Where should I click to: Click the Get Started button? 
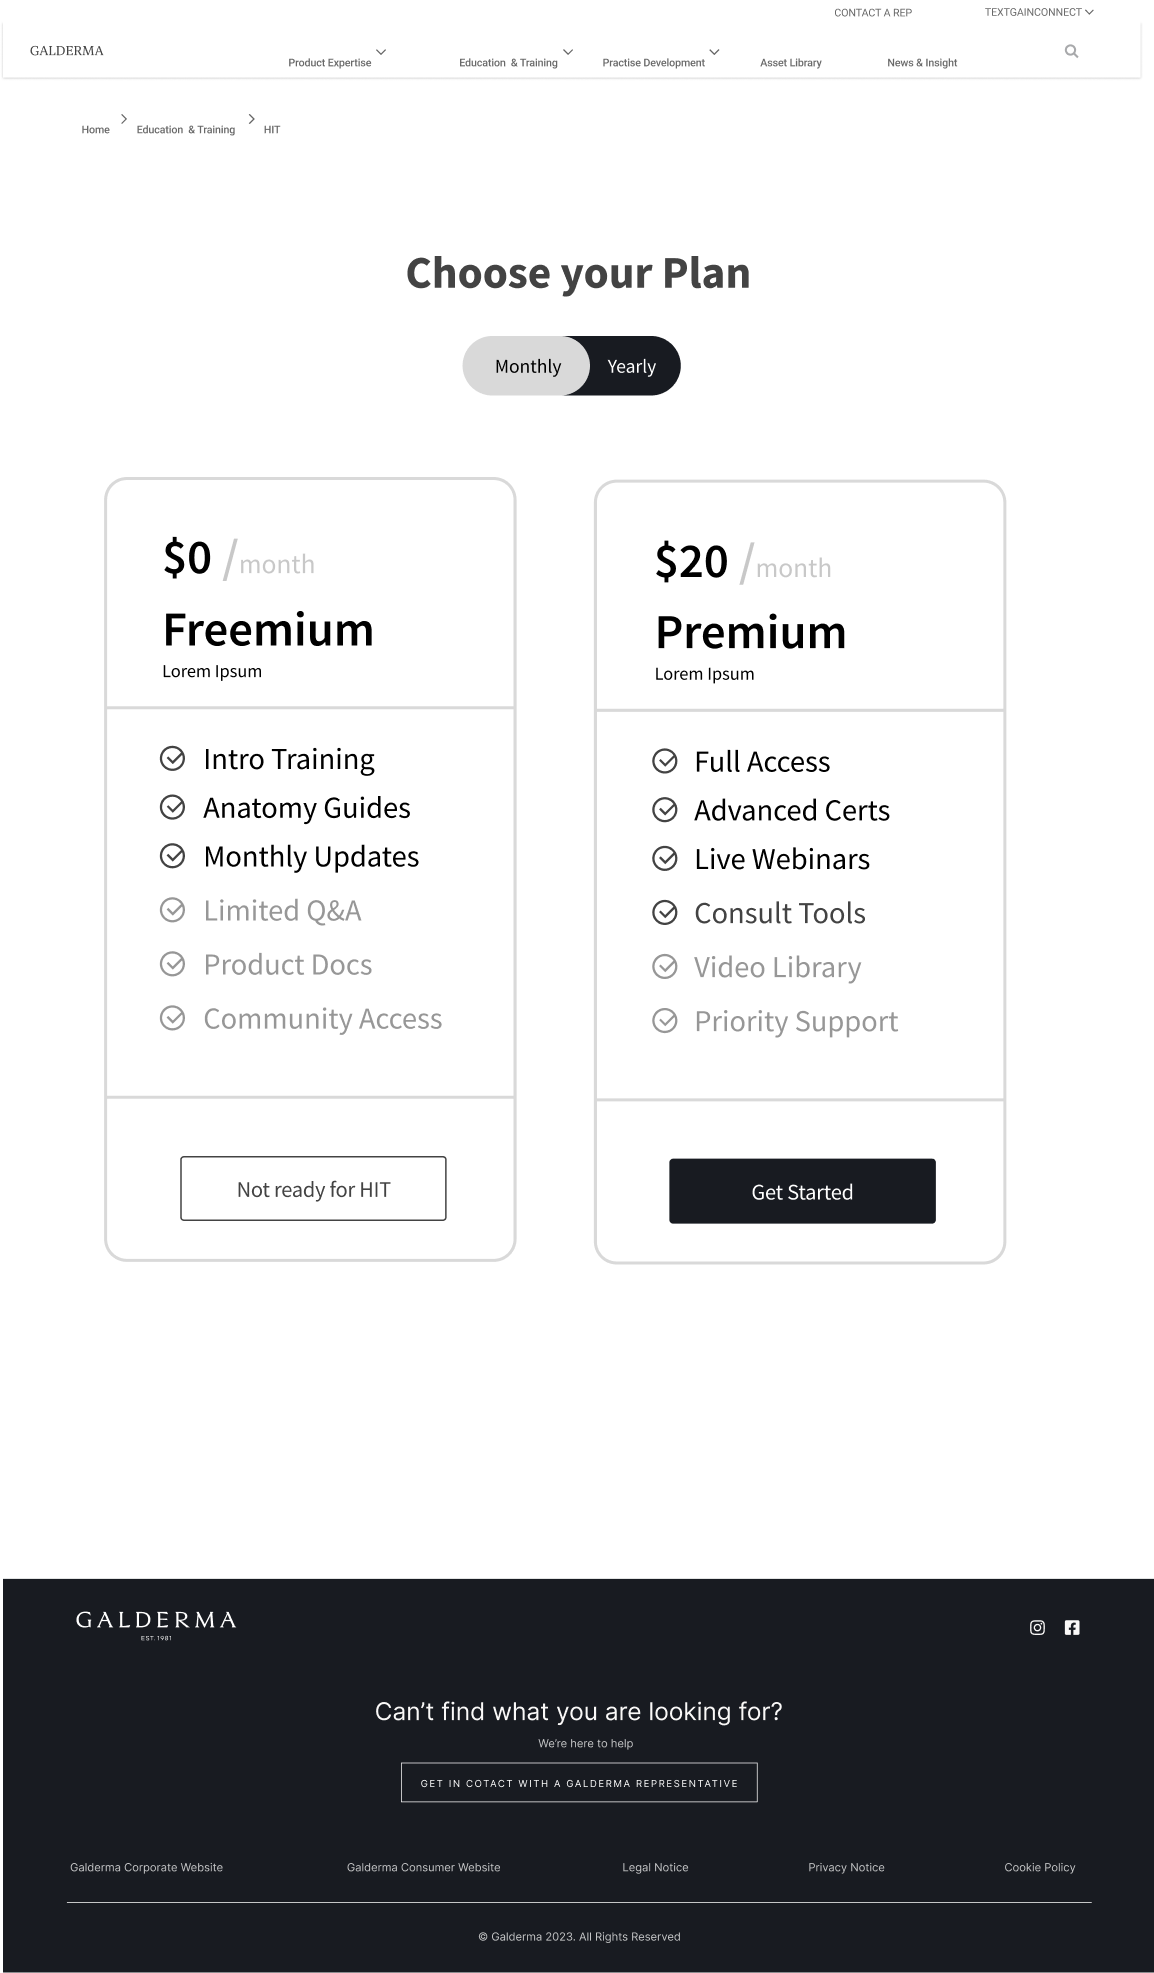tap(802, 1191)
